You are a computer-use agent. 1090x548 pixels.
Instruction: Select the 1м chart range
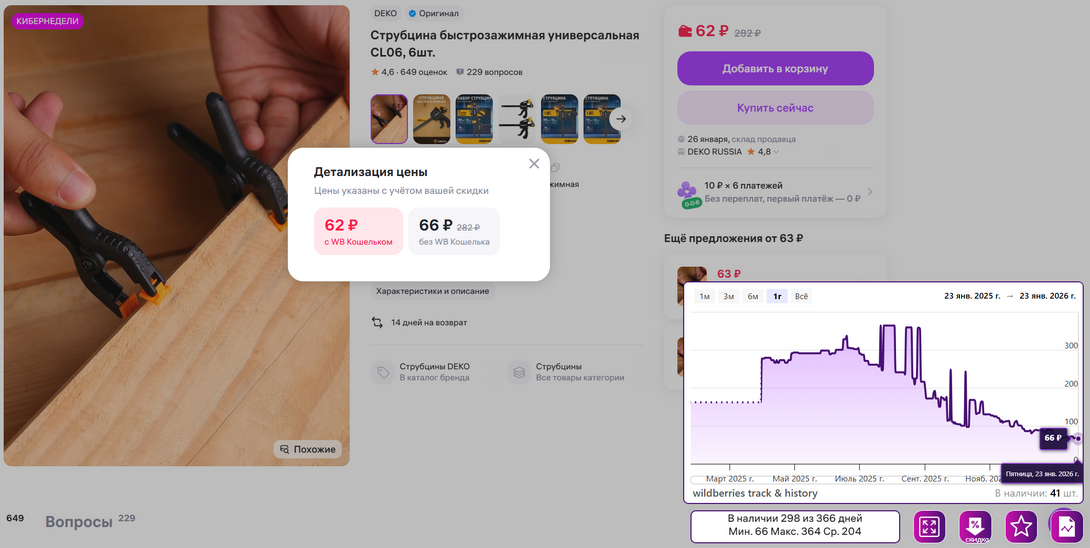click(x=705, y=296)
